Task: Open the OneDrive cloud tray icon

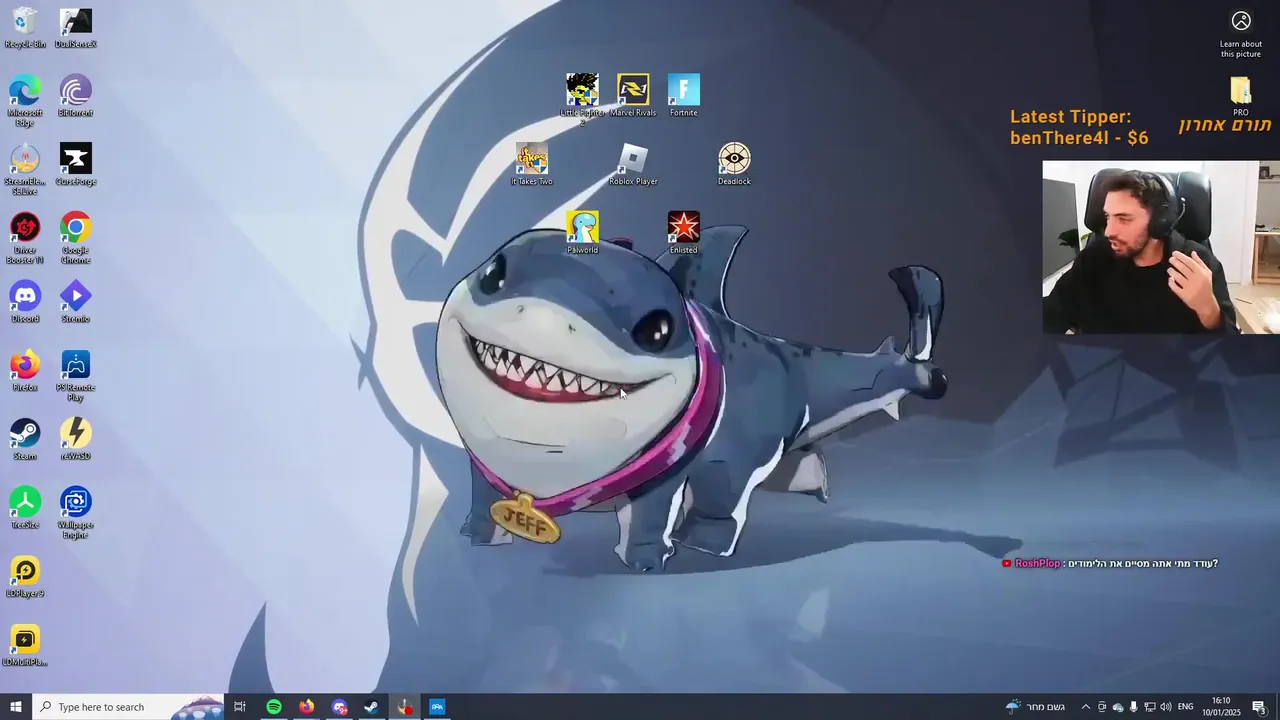Action: [x=1118, y=707]
